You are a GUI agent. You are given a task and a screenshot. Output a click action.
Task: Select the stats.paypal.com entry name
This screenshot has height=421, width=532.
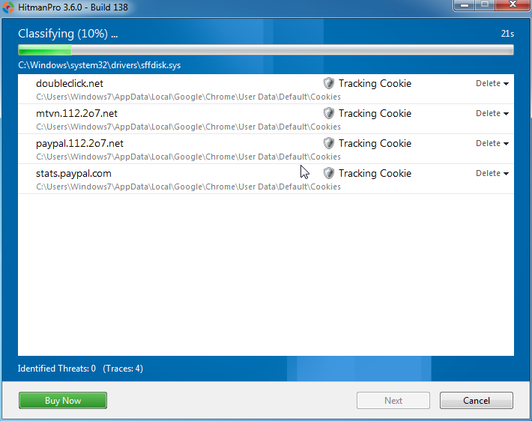click(74, 173)
